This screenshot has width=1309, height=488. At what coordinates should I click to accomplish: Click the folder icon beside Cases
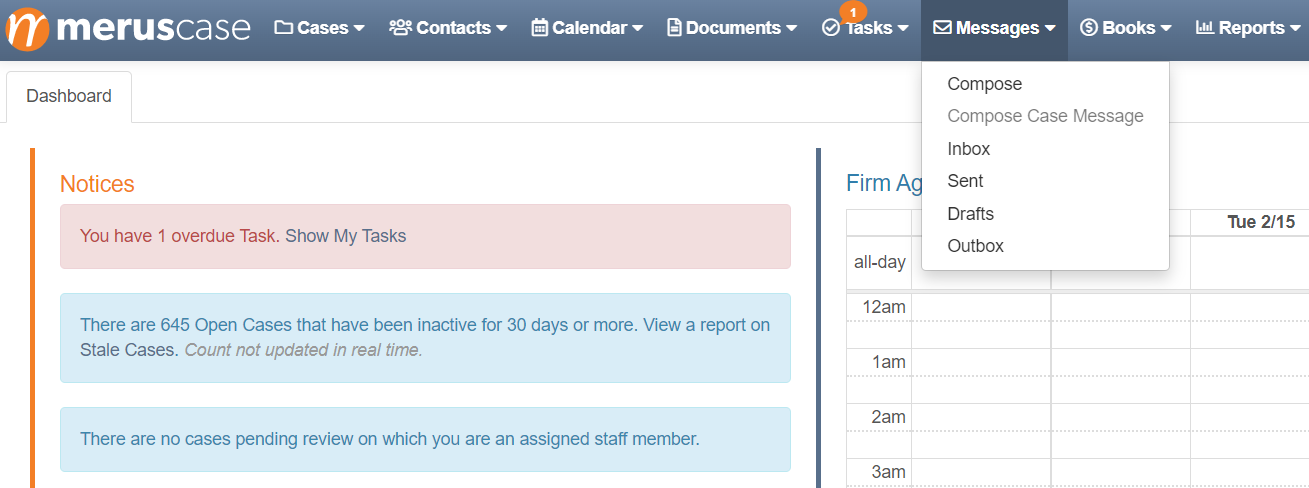(284, 28)
